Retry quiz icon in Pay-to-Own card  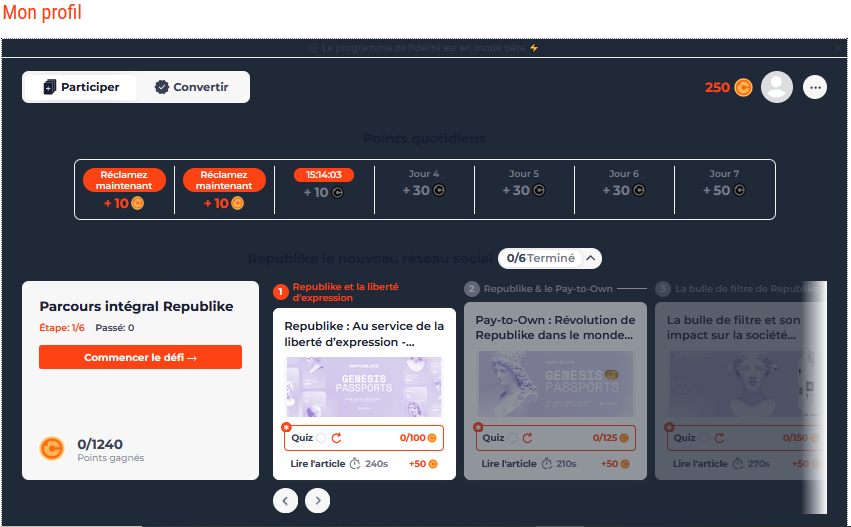[x=528, y=438]
